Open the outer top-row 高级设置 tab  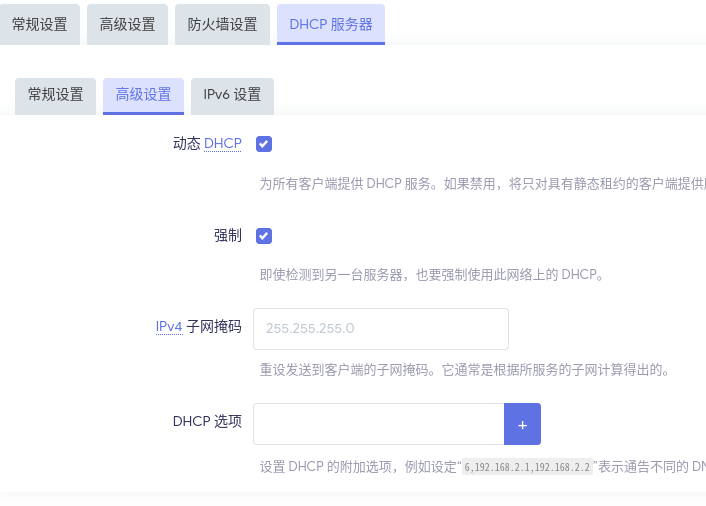(127, 25)
